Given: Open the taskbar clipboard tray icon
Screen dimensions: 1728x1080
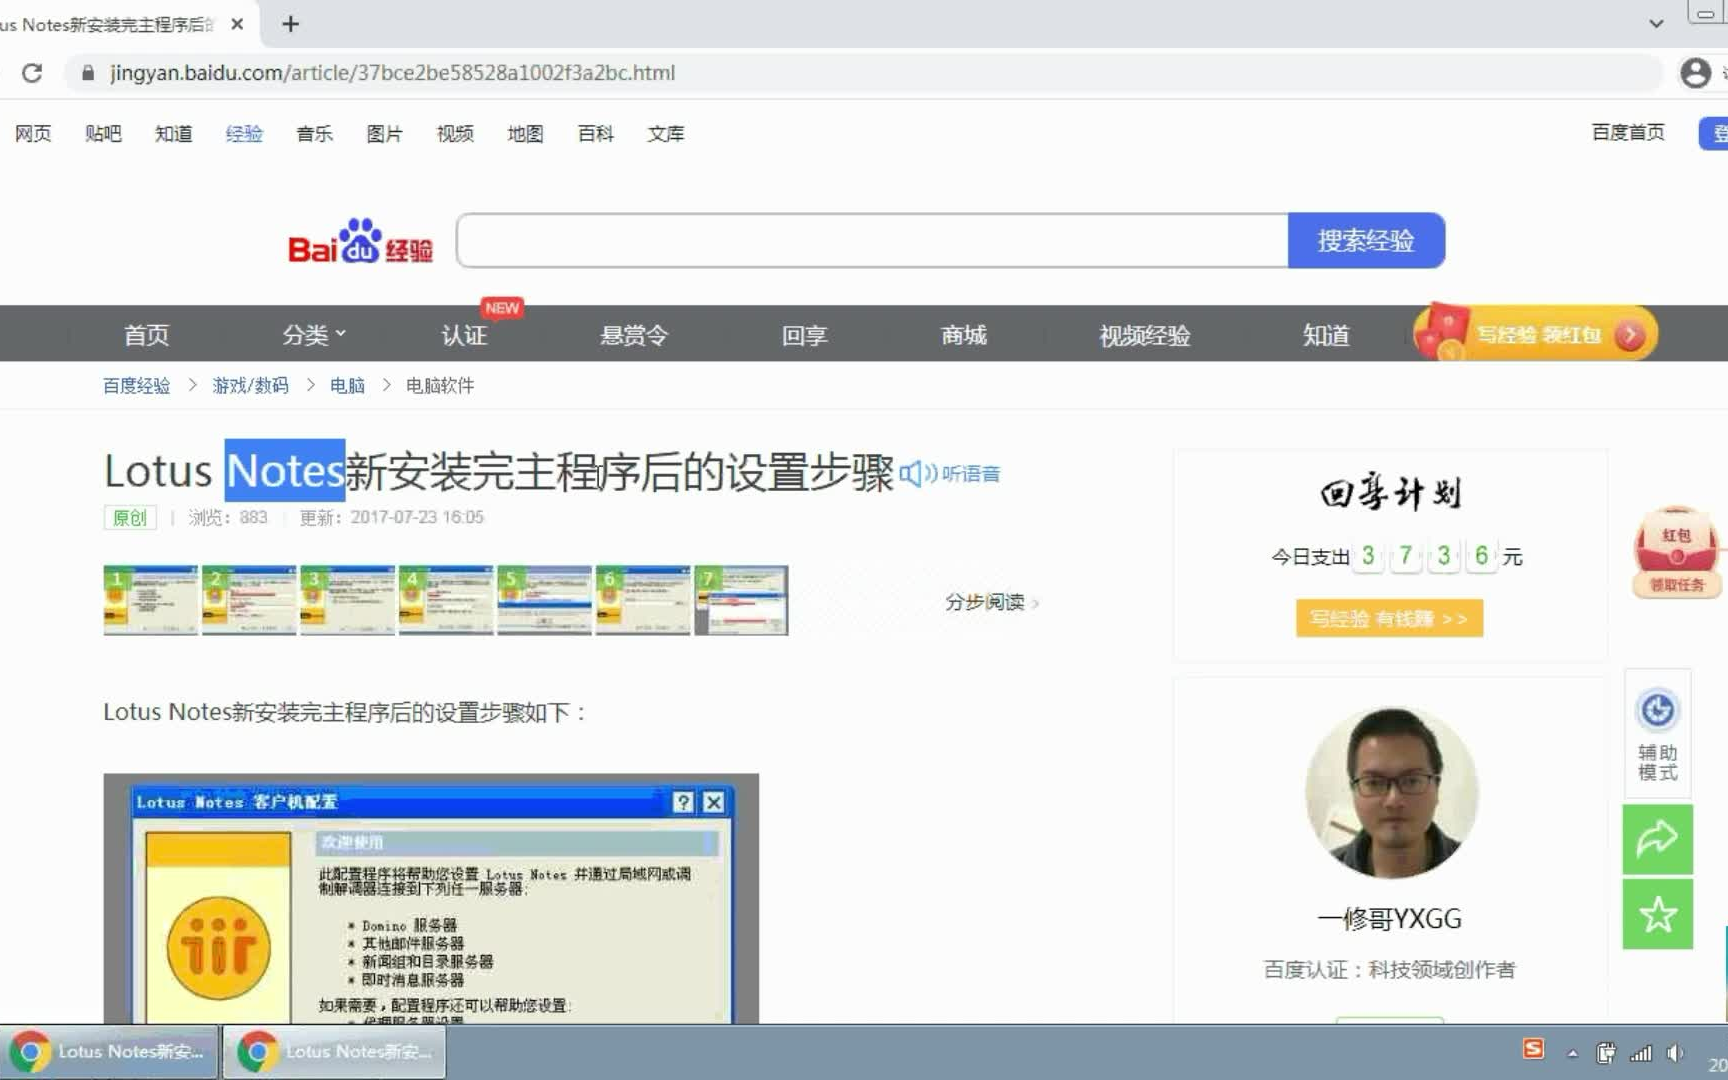Looking at the screenshot, I should (1606, 1053).
